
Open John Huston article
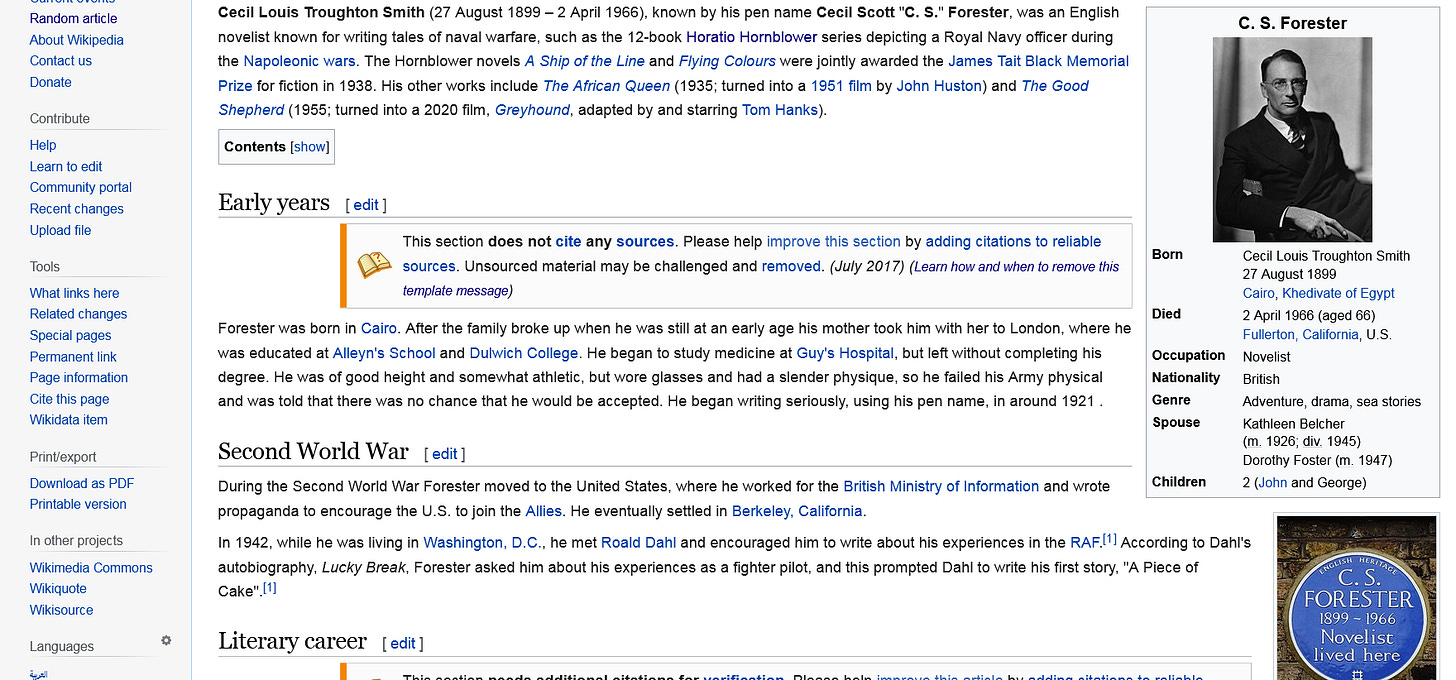[x=939, y=86]
